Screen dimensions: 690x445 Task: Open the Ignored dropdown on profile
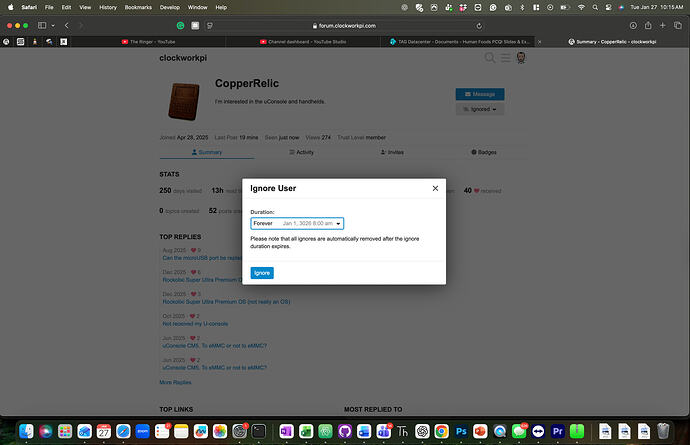coord(480,109)
